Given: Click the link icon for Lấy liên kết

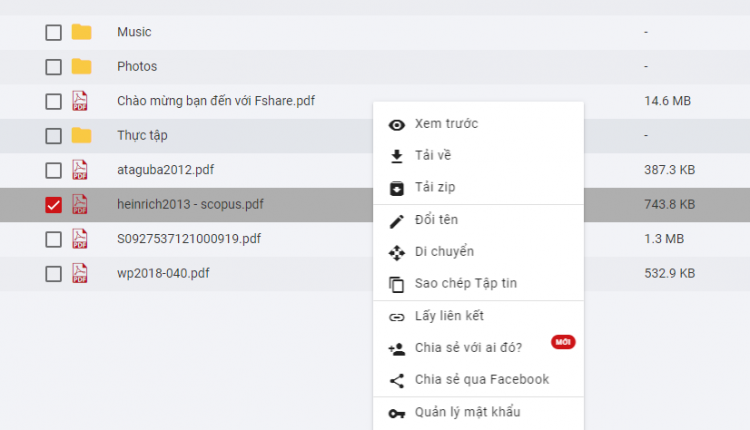Looking at the screenshot, I should [397, 317].
